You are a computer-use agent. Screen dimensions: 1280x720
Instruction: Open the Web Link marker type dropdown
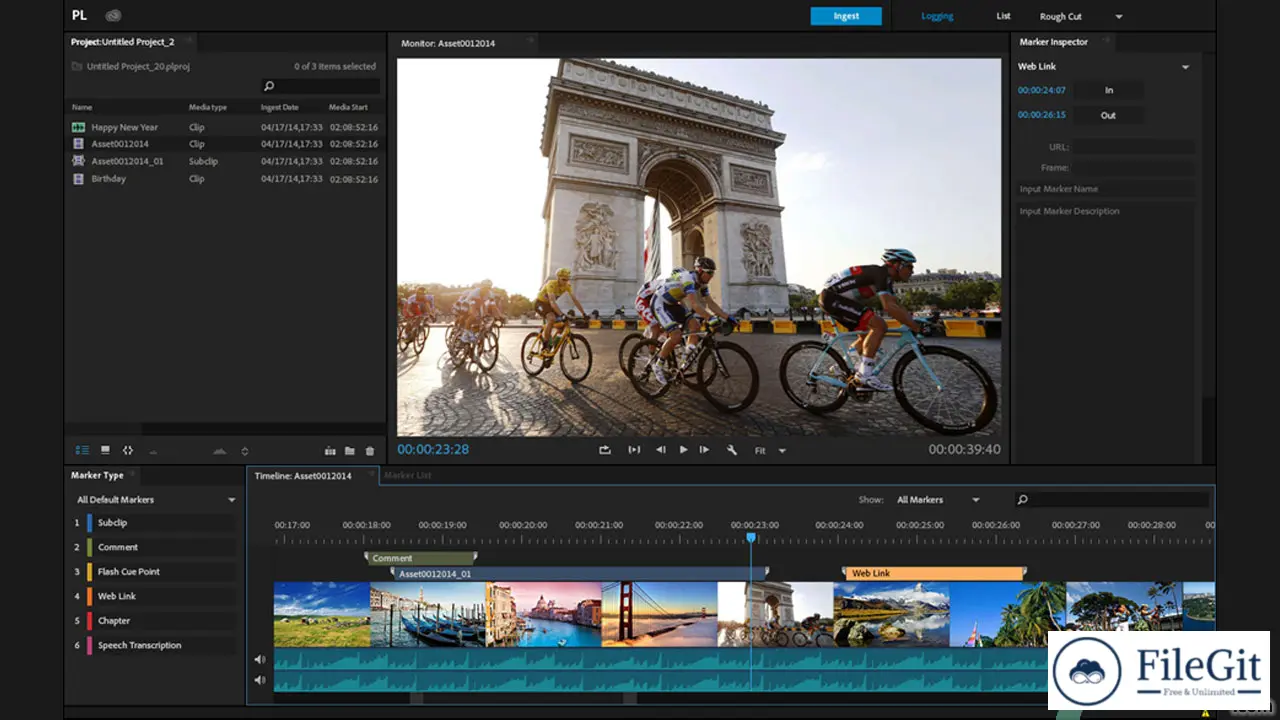click(x=1185, y=67)
